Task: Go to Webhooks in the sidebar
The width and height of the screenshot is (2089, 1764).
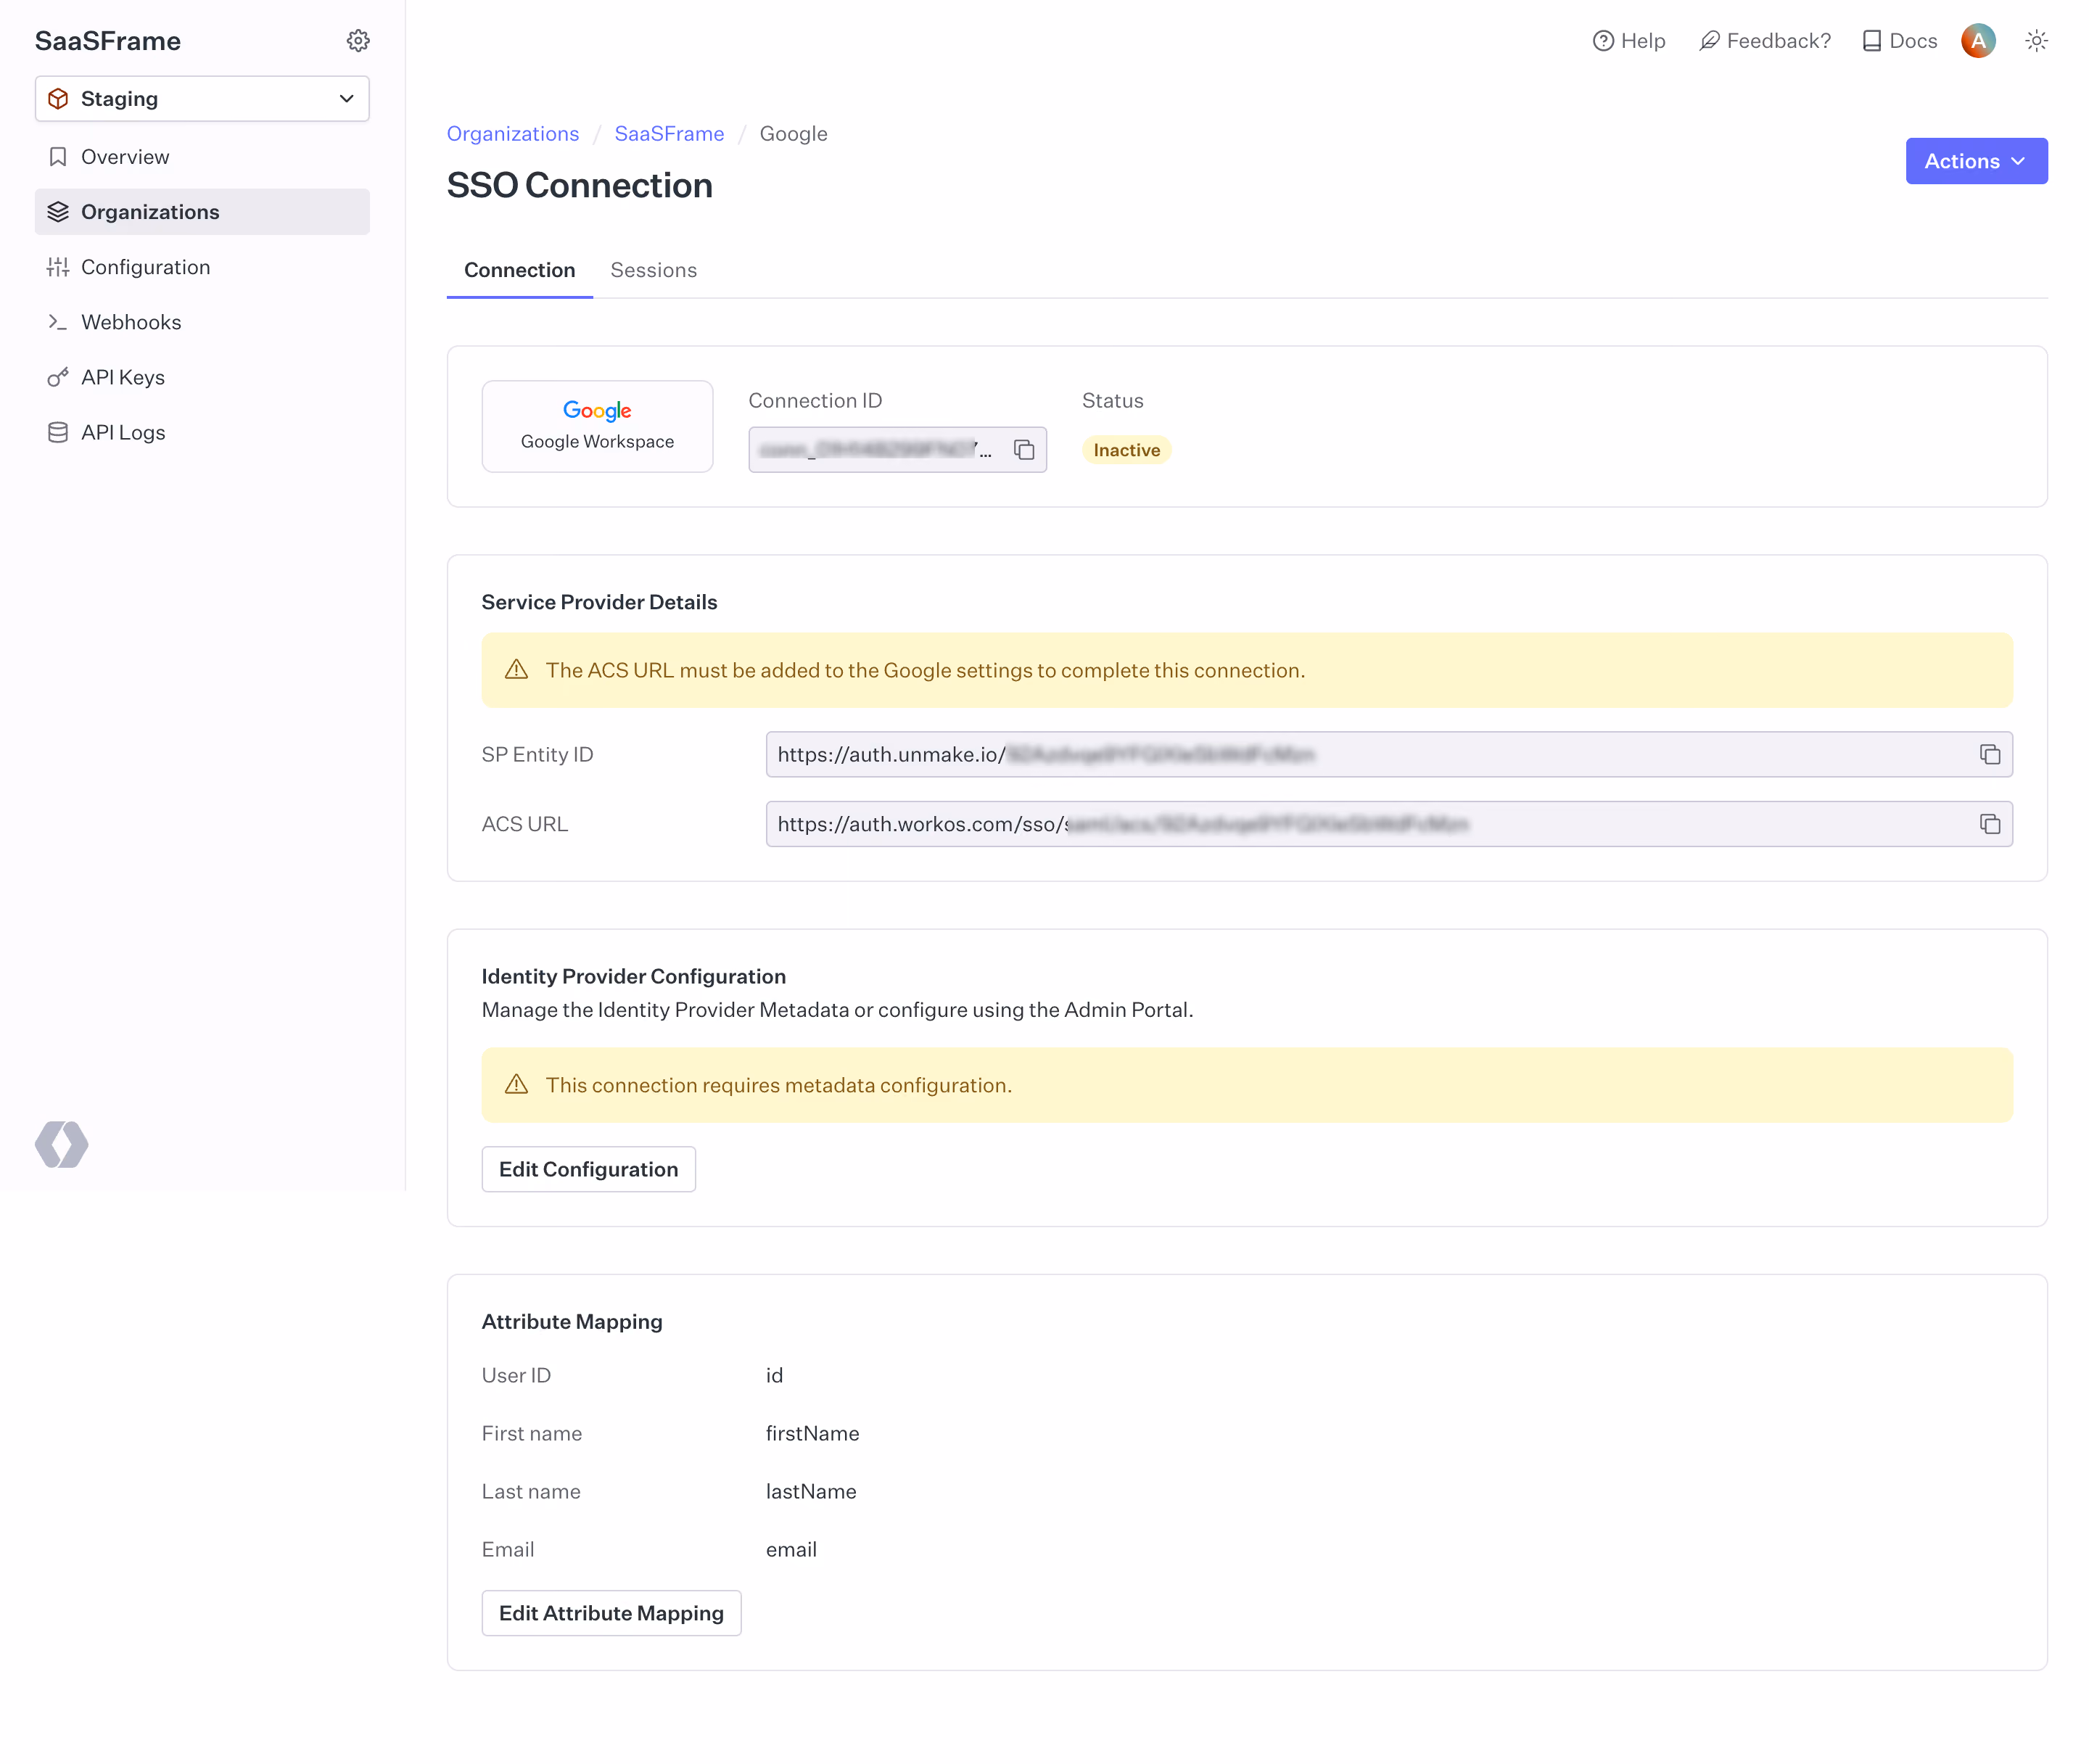Action: [202, 322]
